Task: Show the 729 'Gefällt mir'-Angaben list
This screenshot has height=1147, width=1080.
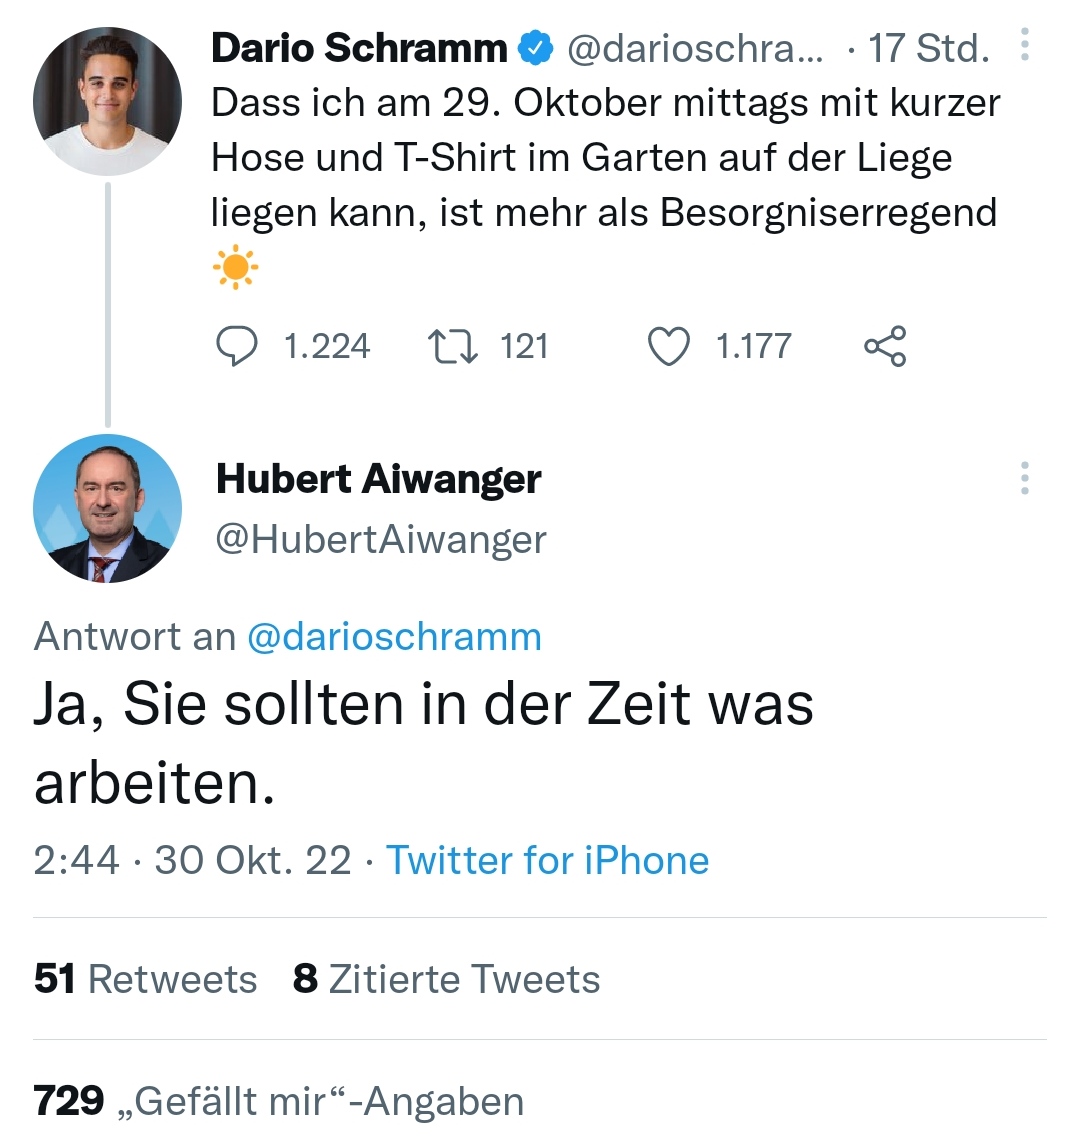Action: click(279, 1101)
